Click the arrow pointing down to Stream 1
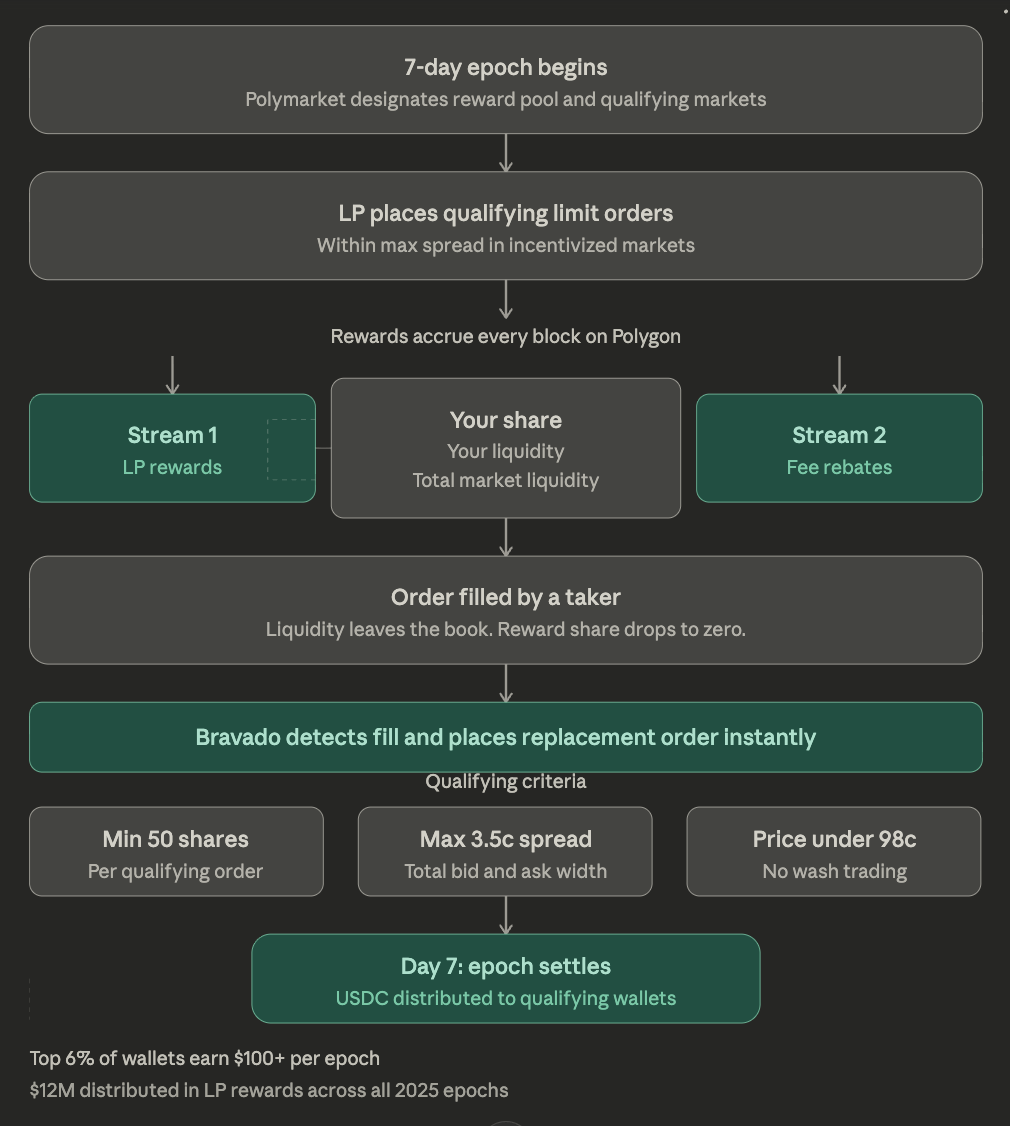Viewport: 1010px width, 1126px height. (x=173, y=375)
